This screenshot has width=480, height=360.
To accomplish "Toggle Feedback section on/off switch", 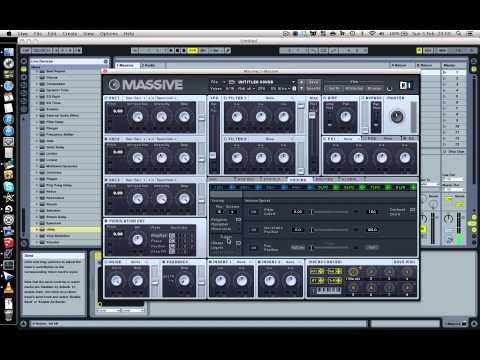I will point(165,262).
